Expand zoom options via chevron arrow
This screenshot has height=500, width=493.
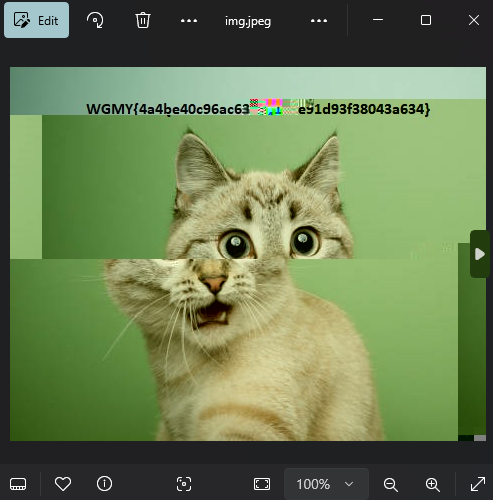[349, 484]
